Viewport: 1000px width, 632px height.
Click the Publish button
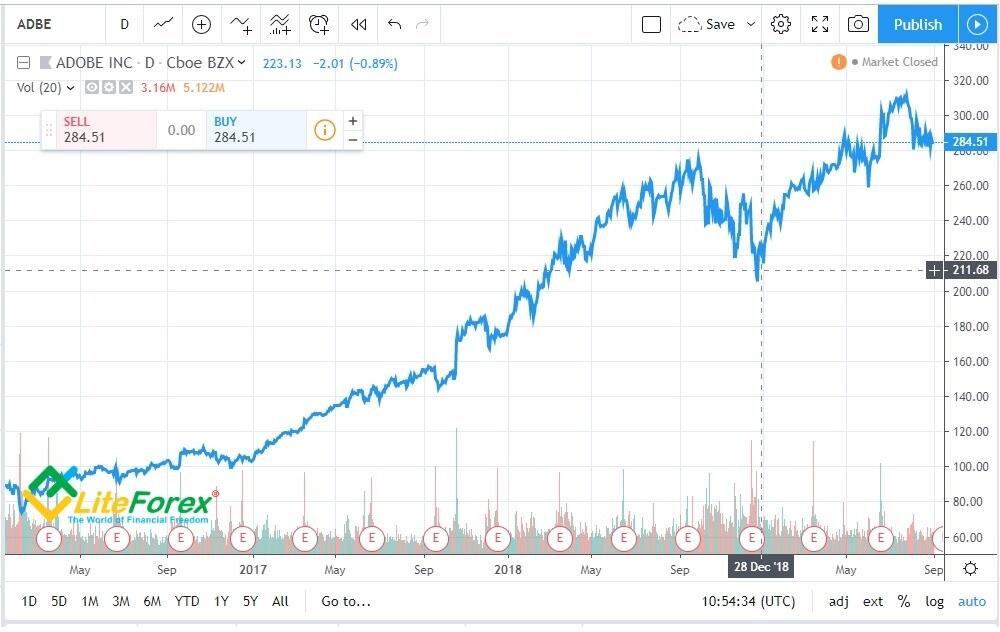tap(917, 24)
